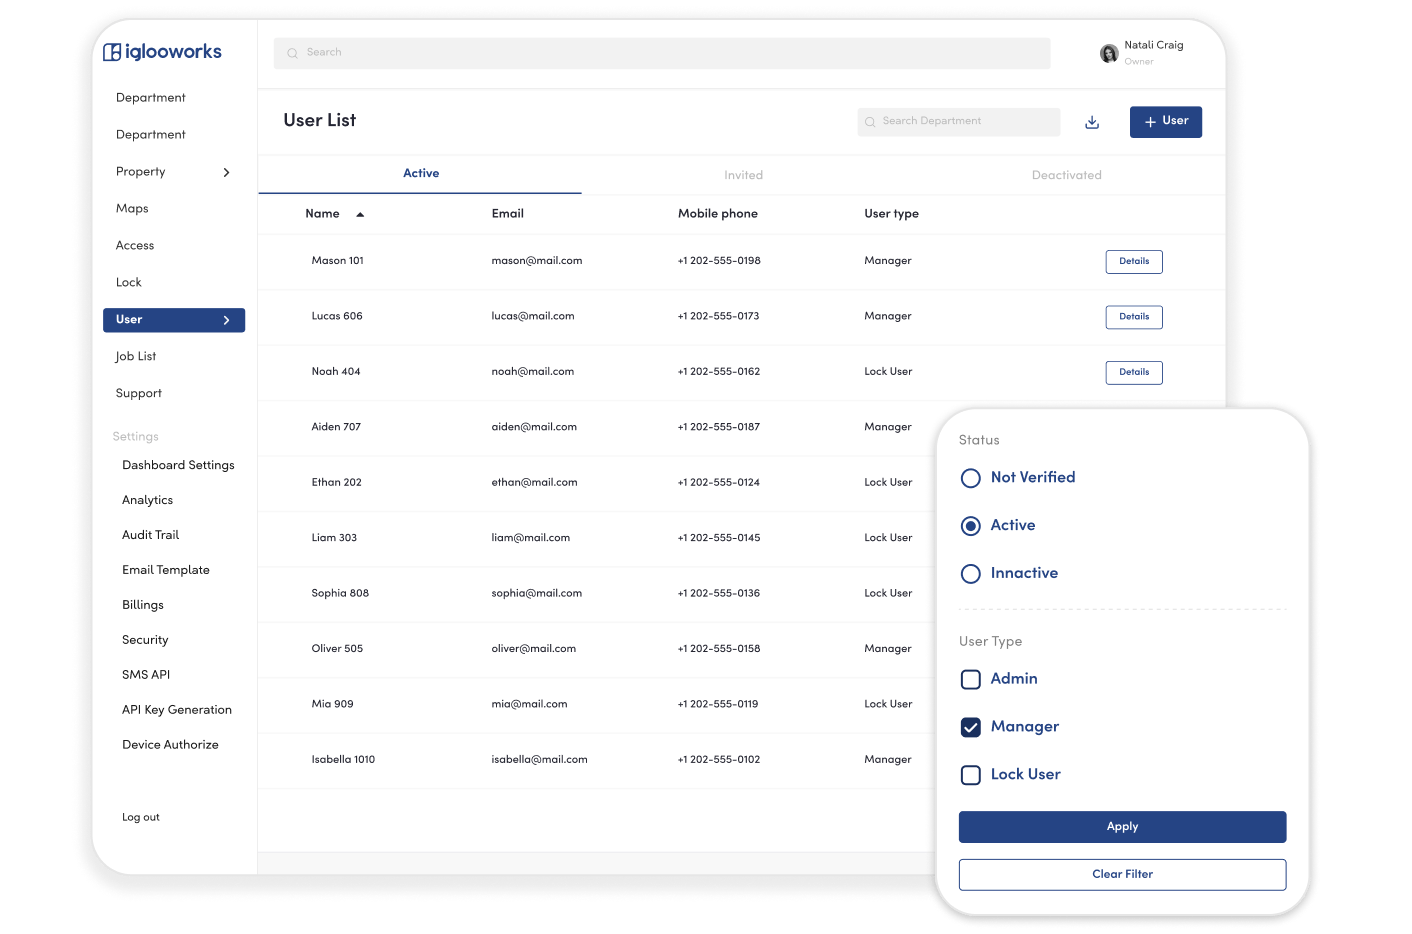Select the Innactive status option
The width and height of the screenshot is (1412, 934).
pyautogui.click(x=970, y=574)
